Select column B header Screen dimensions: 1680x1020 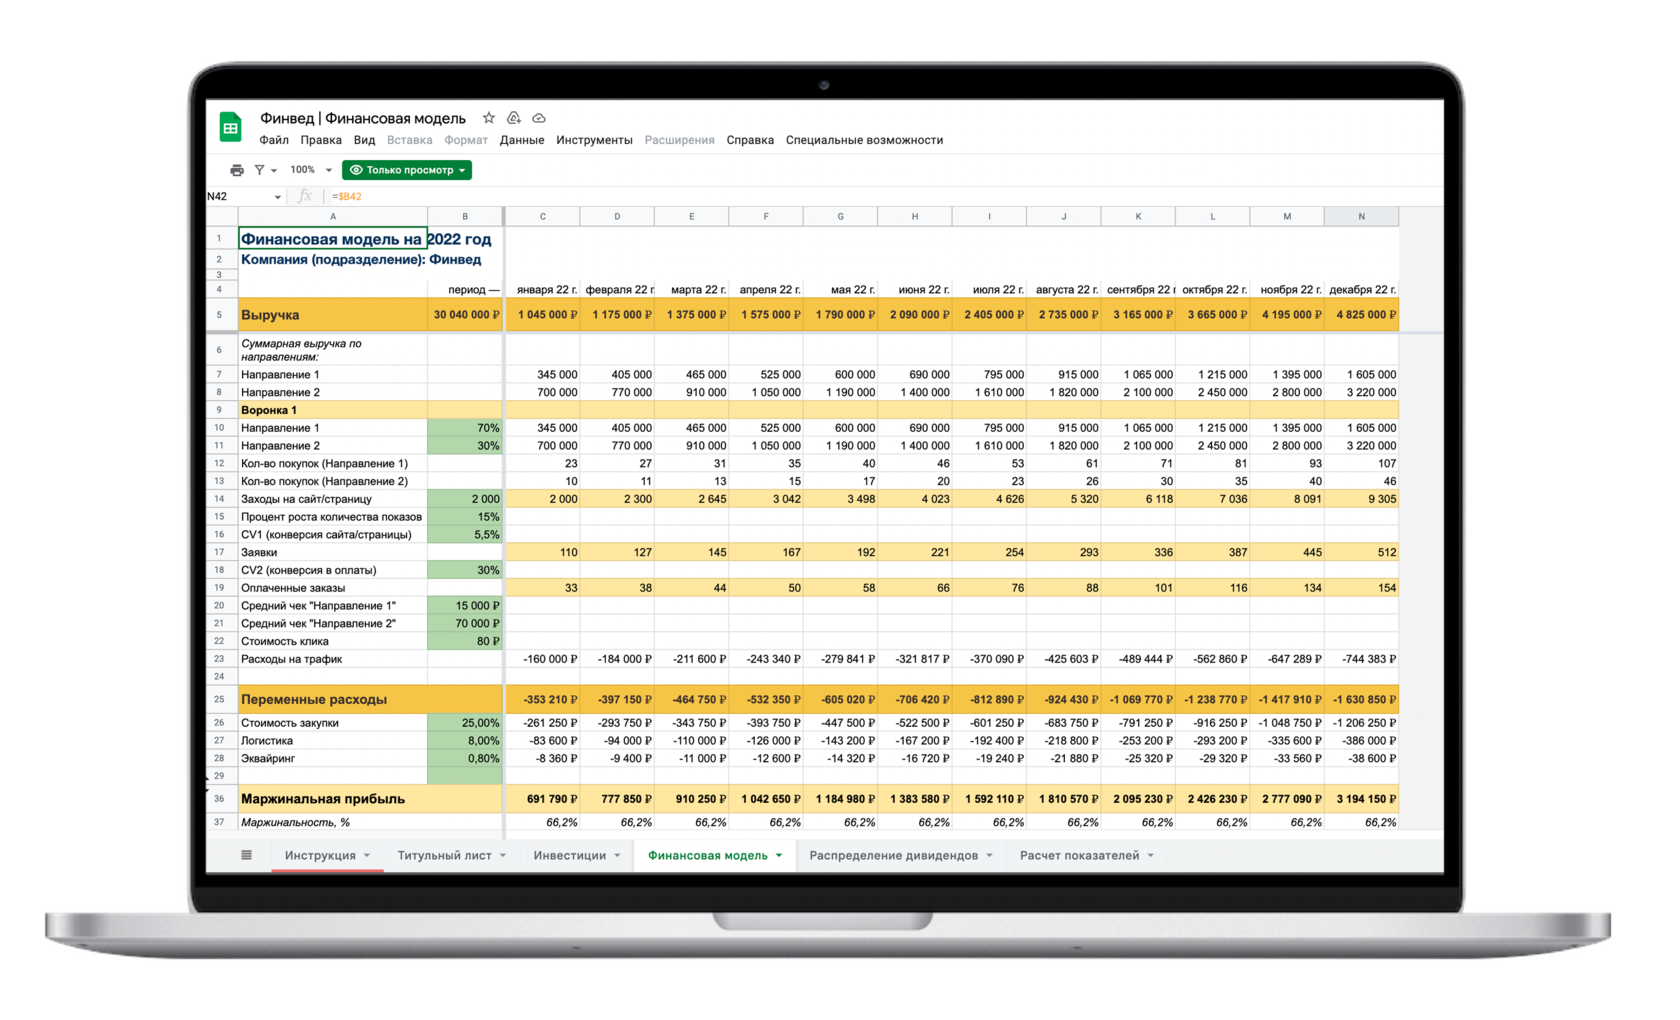coord(465,216)
